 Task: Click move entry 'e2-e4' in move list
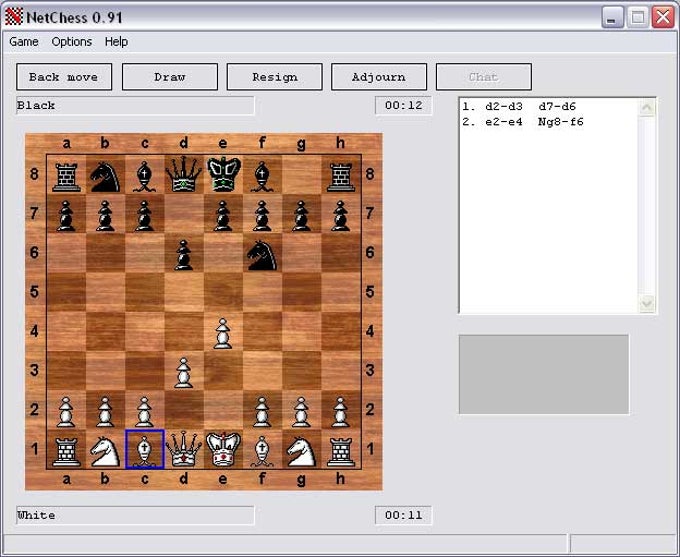503,122
